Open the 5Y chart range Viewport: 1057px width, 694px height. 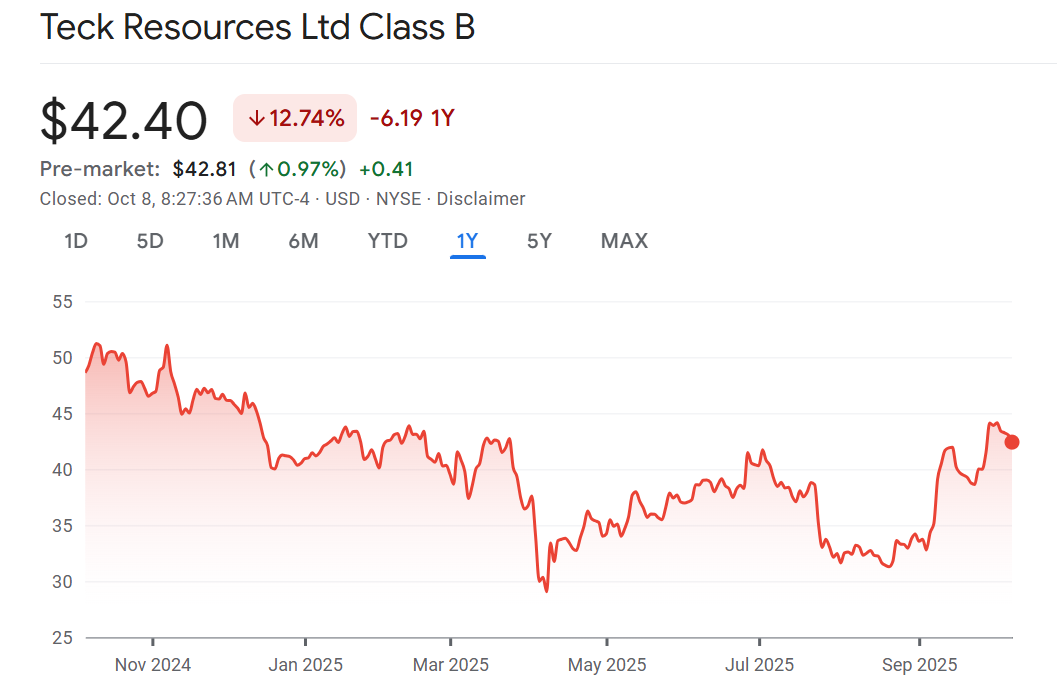click(x=539, y=241)
